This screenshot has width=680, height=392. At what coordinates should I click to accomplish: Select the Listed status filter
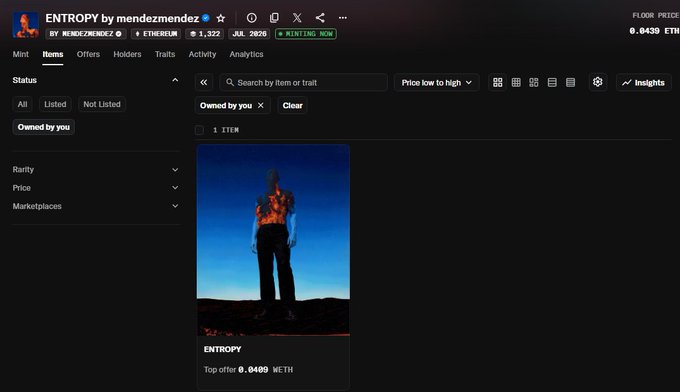pos(55,105)
